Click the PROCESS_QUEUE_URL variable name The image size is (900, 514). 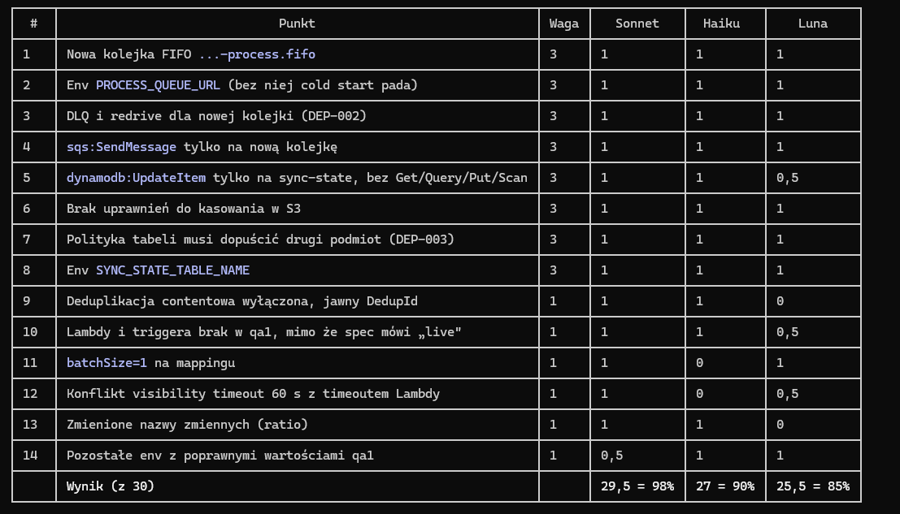click(158, 85)
